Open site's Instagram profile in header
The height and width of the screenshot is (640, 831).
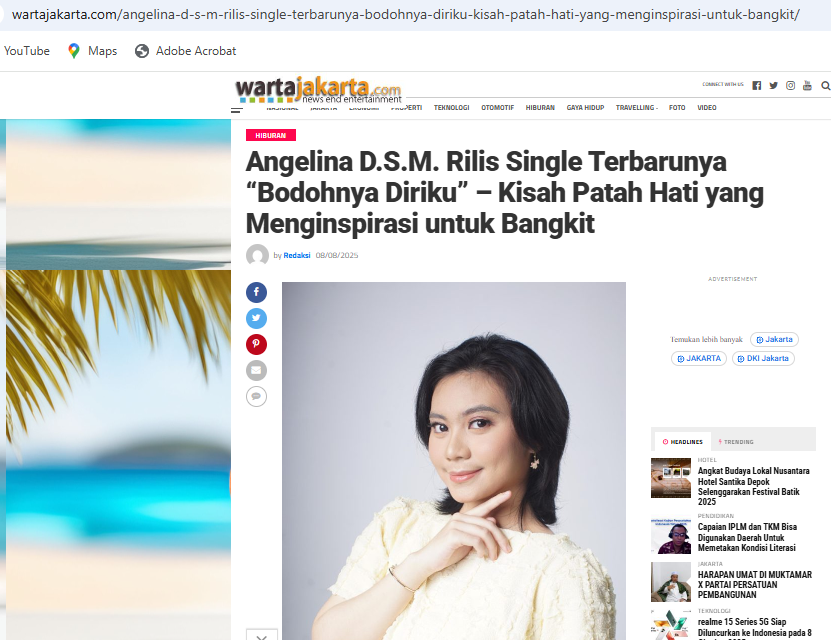coord(790,85)
